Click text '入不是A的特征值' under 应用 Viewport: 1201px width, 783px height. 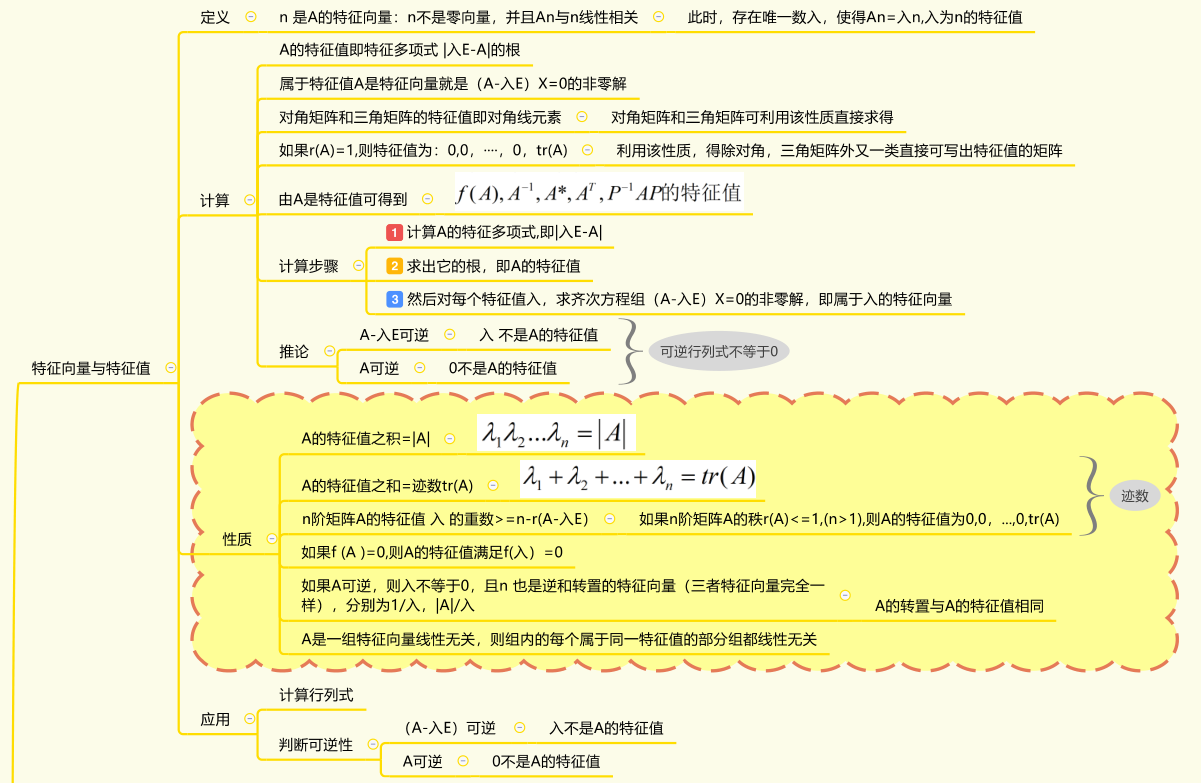click(x=606, y=728)
